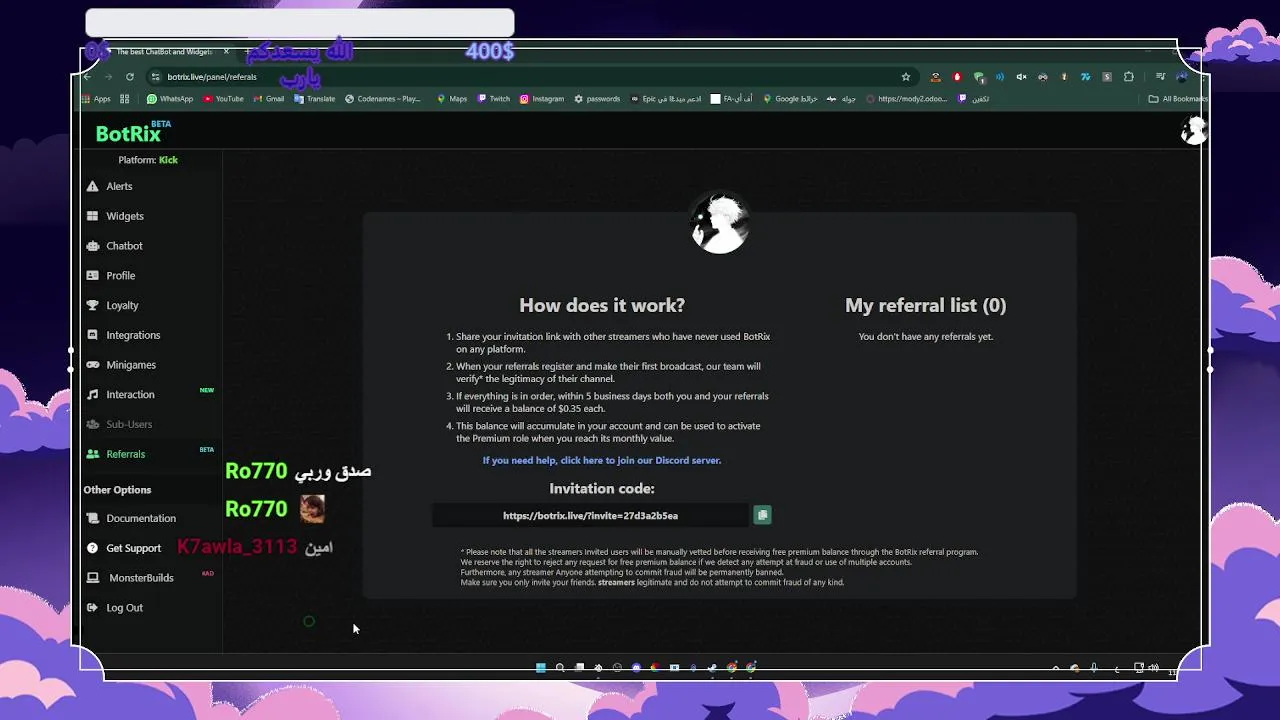The height and width of the screenshot is (720, 1280).
Task: Reload the page in the browser
Action: [130, 76]
